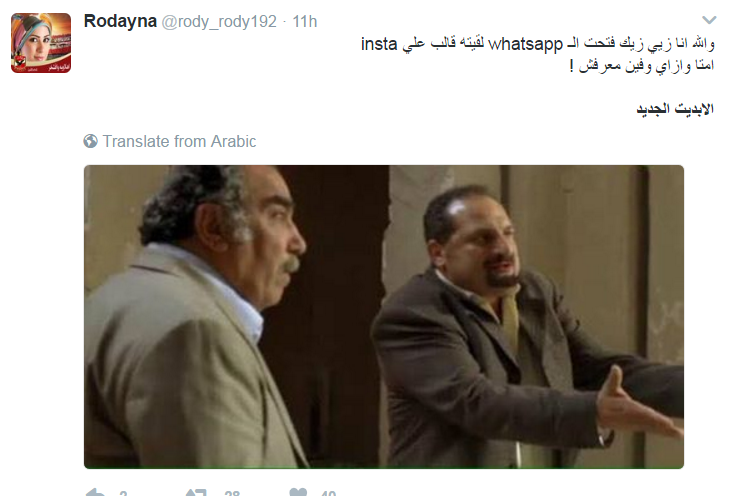Click the word whatsapp in tweet
The image size is (730, 496).
click(526, 44)
